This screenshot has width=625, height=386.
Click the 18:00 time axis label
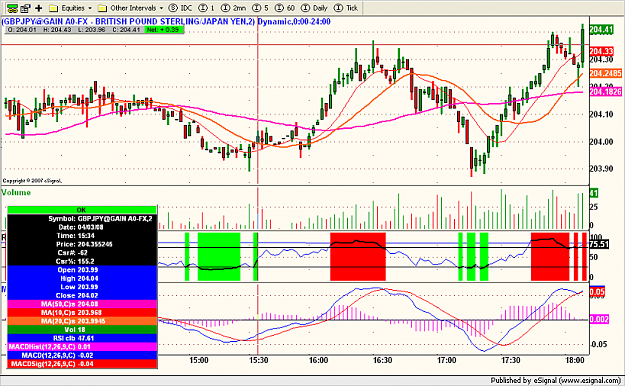click(x=575, y=360)
